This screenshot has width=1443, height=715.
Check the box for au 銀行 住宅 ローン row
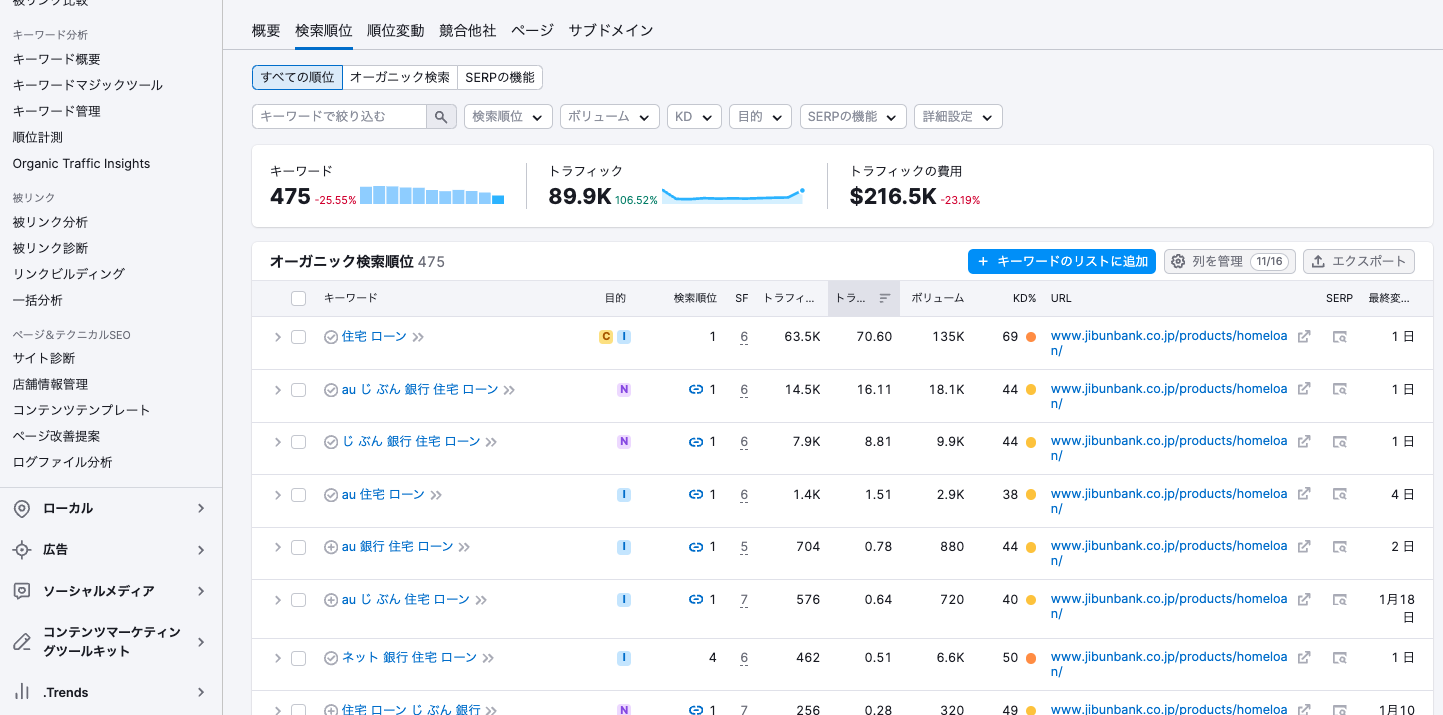coord(298,547)
